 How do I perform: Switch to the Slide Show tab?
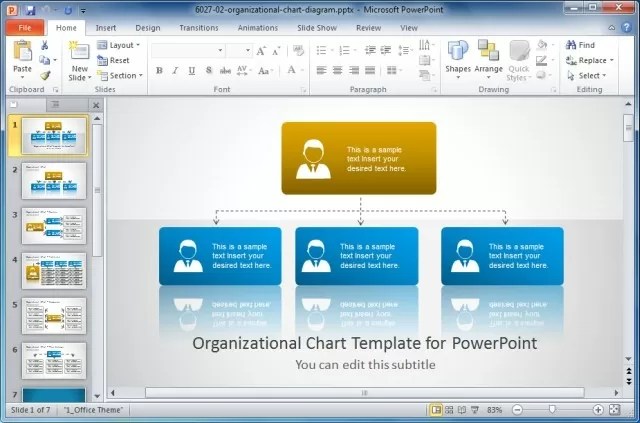point(317,28)
